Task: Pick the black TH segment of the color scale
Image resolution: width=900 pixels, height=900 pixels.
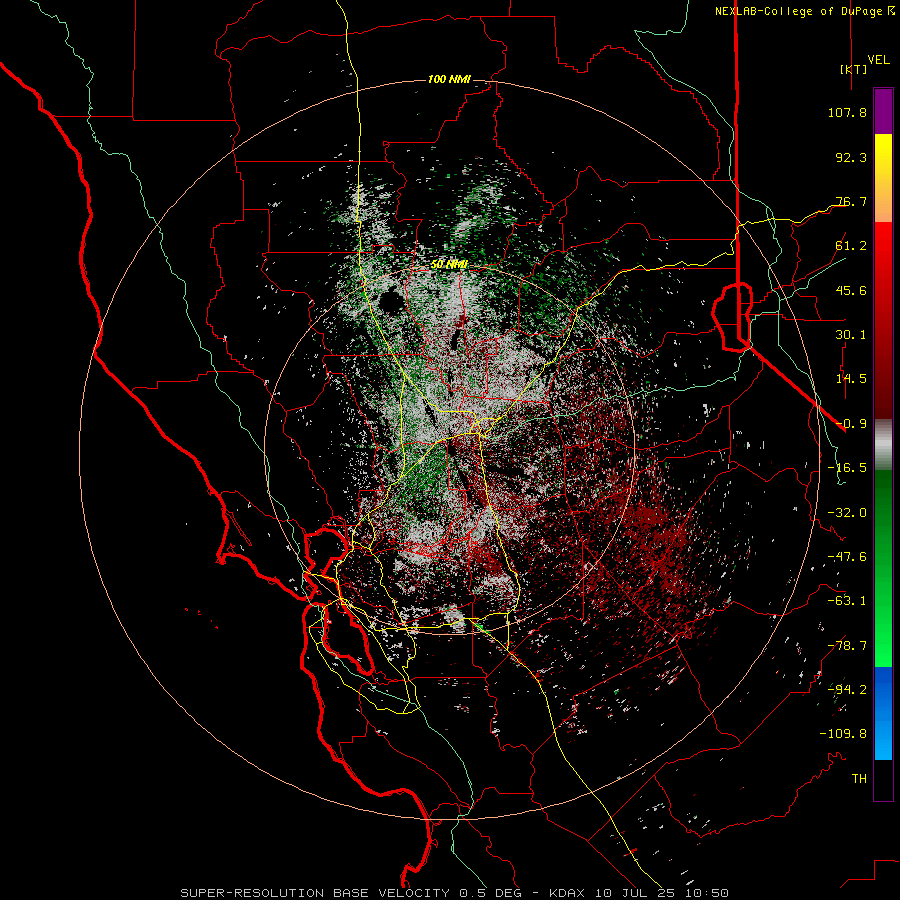Action: coord(883,779)
